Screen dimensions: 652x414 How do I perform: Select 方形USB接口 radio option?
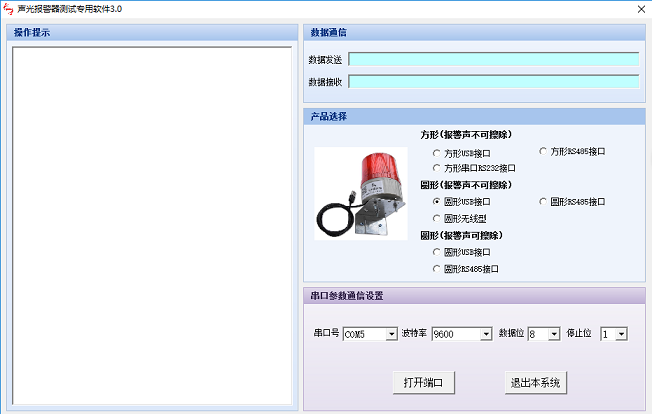pyautogui.click(x=462, y=153)
